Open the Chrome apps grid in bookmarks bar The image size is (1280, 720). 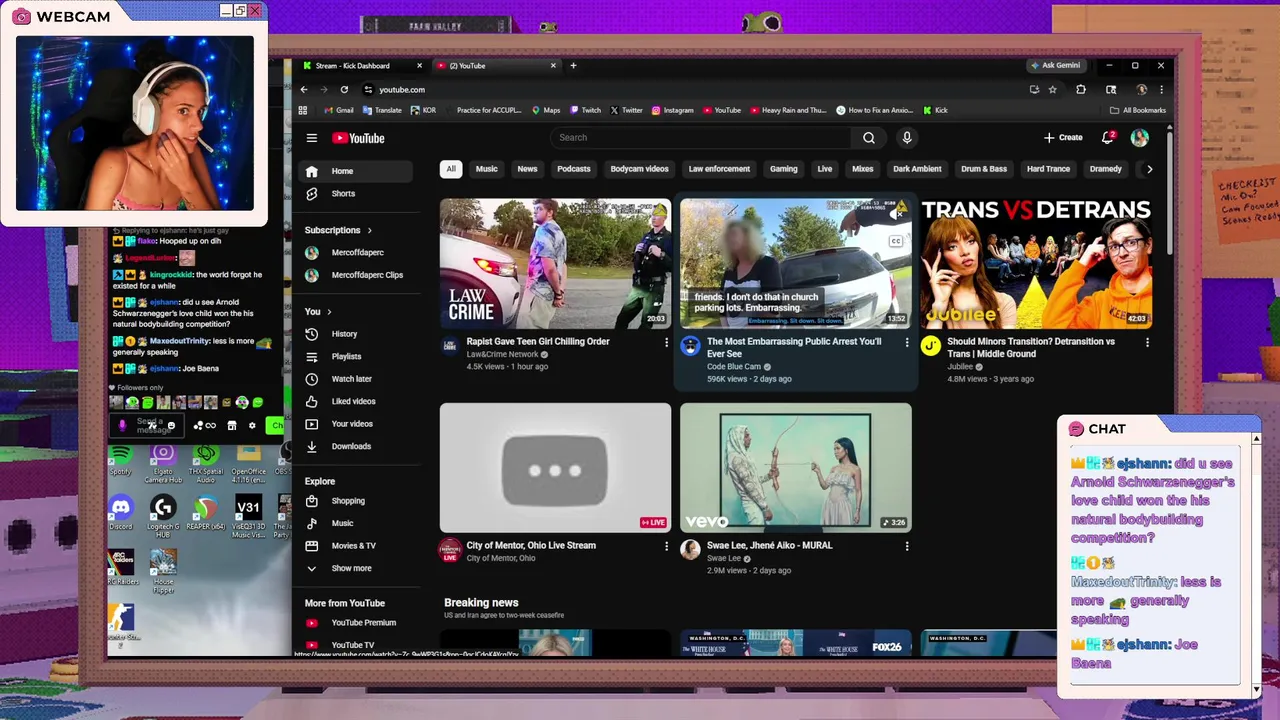(x=303, y=110)
